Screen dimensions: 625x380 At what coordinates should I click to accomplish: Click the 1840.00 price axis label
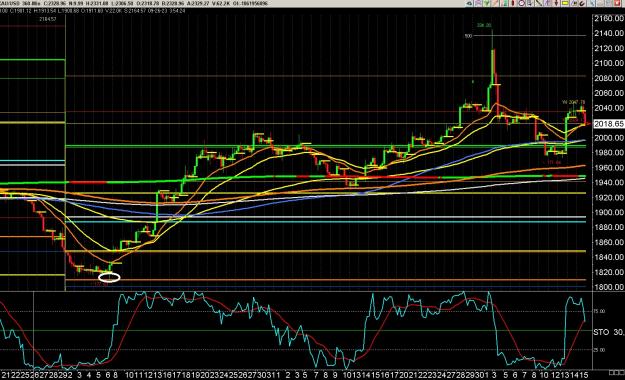point(609,257)
